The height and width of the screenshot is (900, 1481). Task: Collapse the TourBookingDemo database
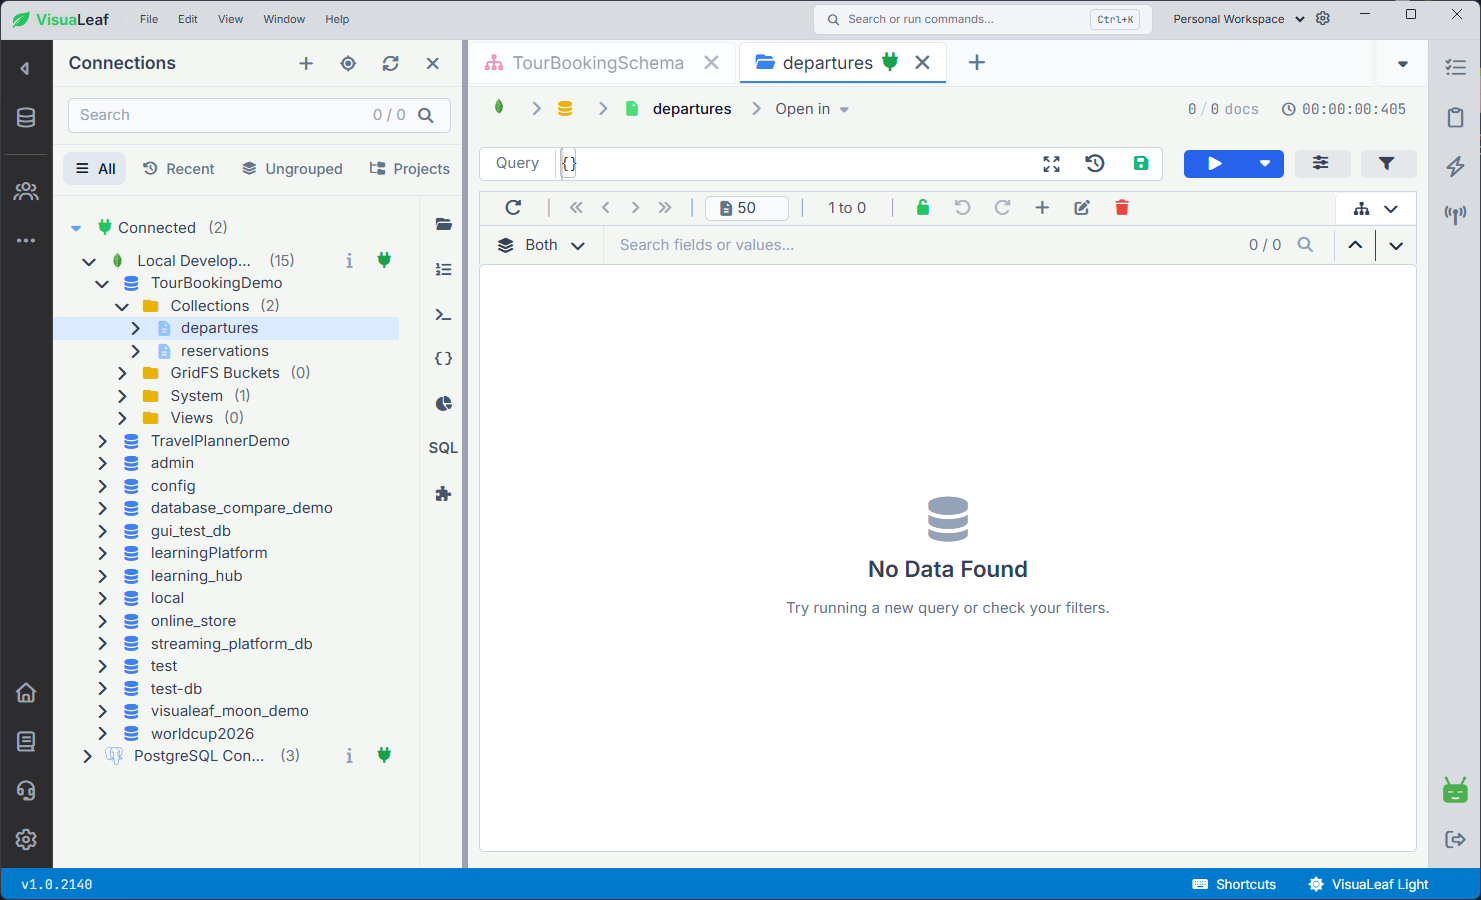(x=102, y=284)
